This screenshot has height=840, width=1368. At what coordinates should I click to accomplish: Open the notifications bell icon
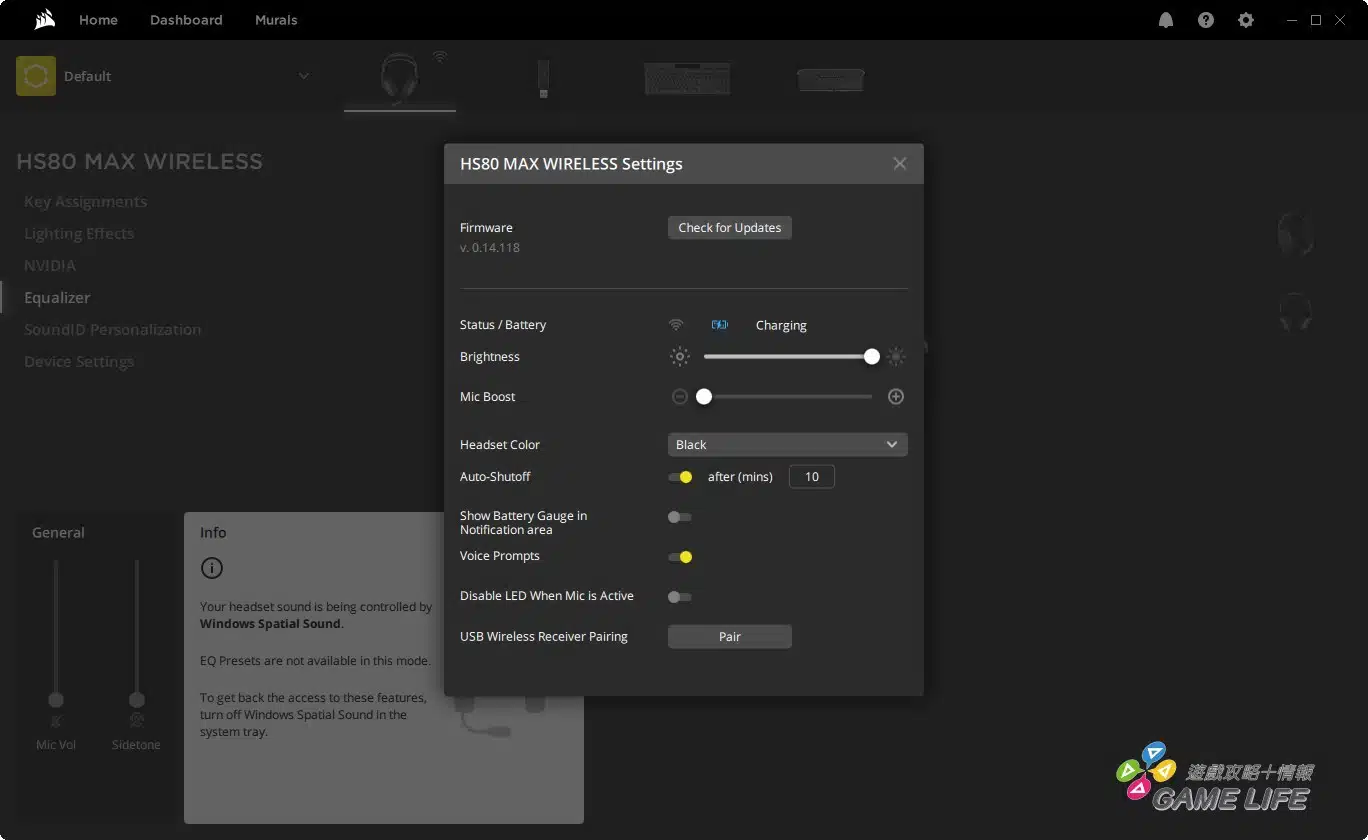pyautogui.click(x=1165, y=20)
